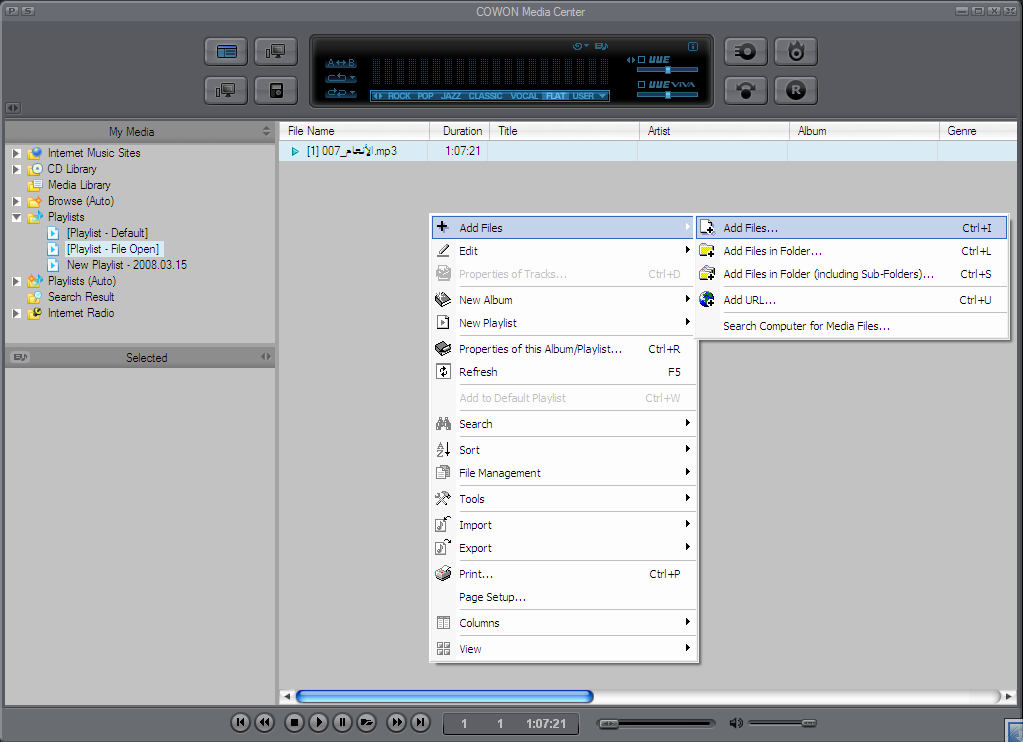
Task: Click the portable player device button
Action: click(276, 91)
